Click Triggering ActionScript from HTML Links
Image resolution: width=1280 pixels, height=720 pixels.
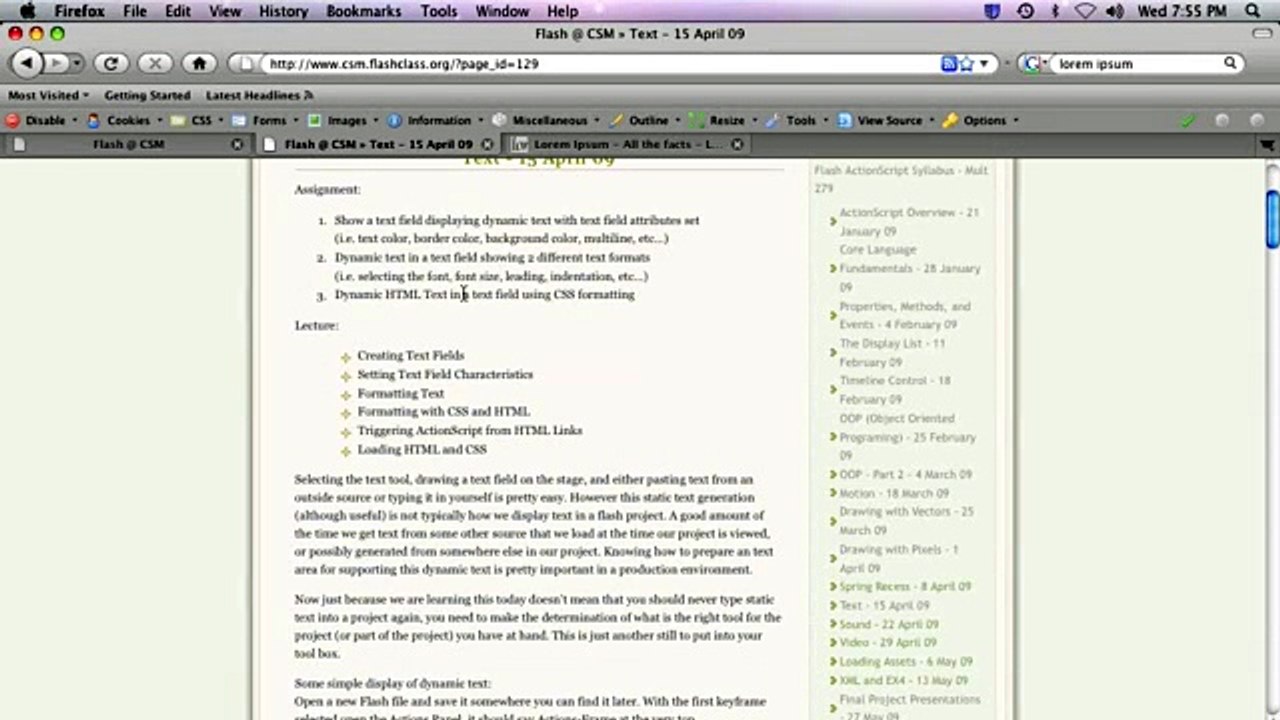470,430
